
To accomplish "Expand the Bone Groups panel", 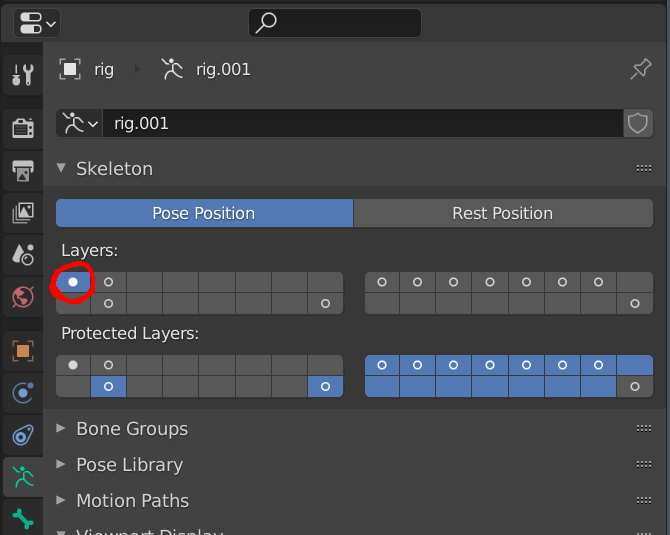I will pyautogui.click(x=61, y=428).
